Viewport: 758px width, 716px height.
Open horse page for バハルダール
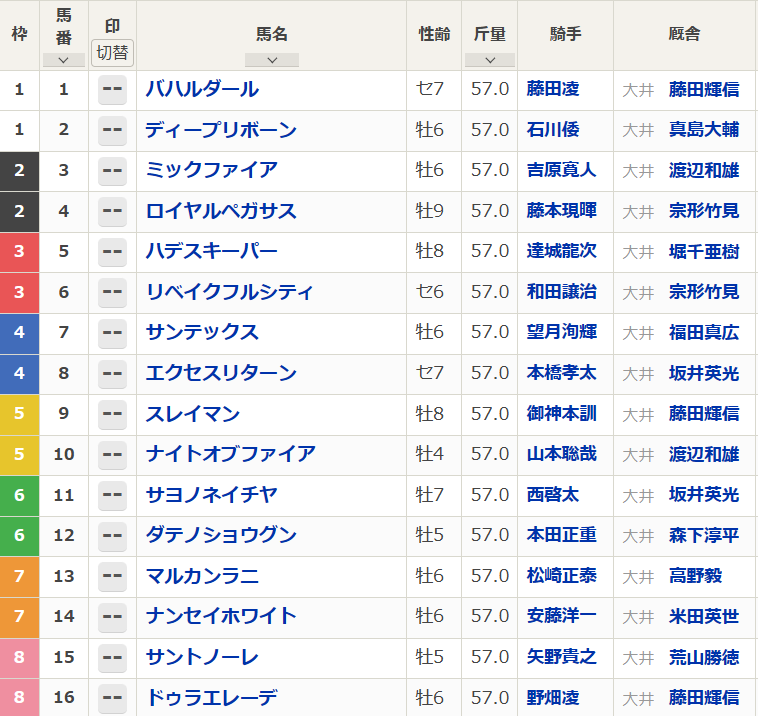[202, 89]
